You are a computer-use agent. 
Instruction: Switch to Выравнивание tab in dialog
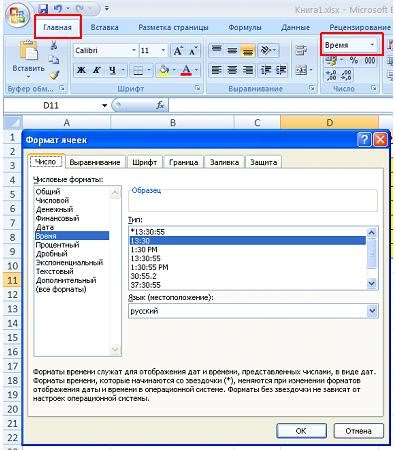(95, 162)
